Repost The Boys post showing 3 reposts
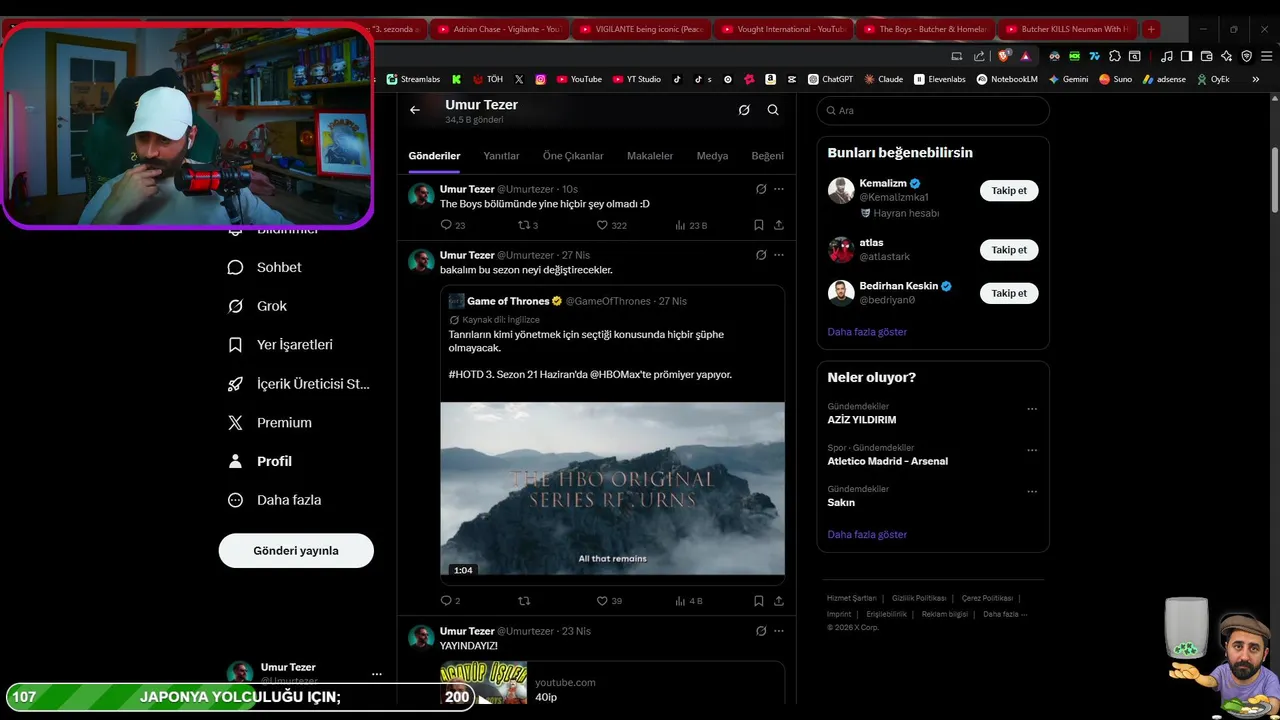The image size is (1280, 720). (x=528, y=225)
